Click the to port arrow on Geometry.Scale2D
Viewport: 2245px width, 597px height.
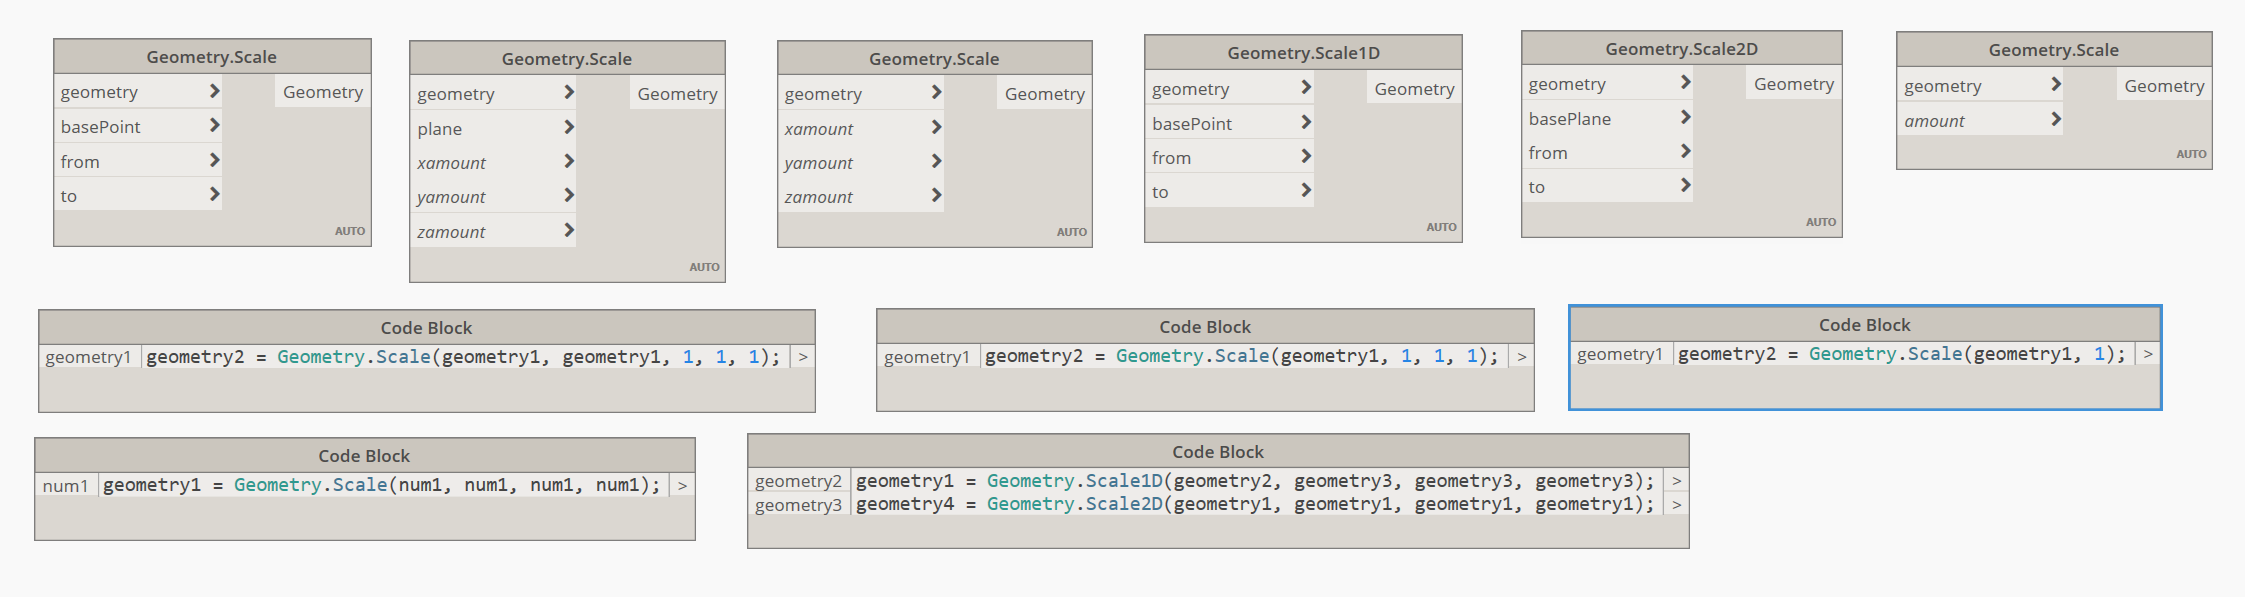click(x=1685, y=186)
